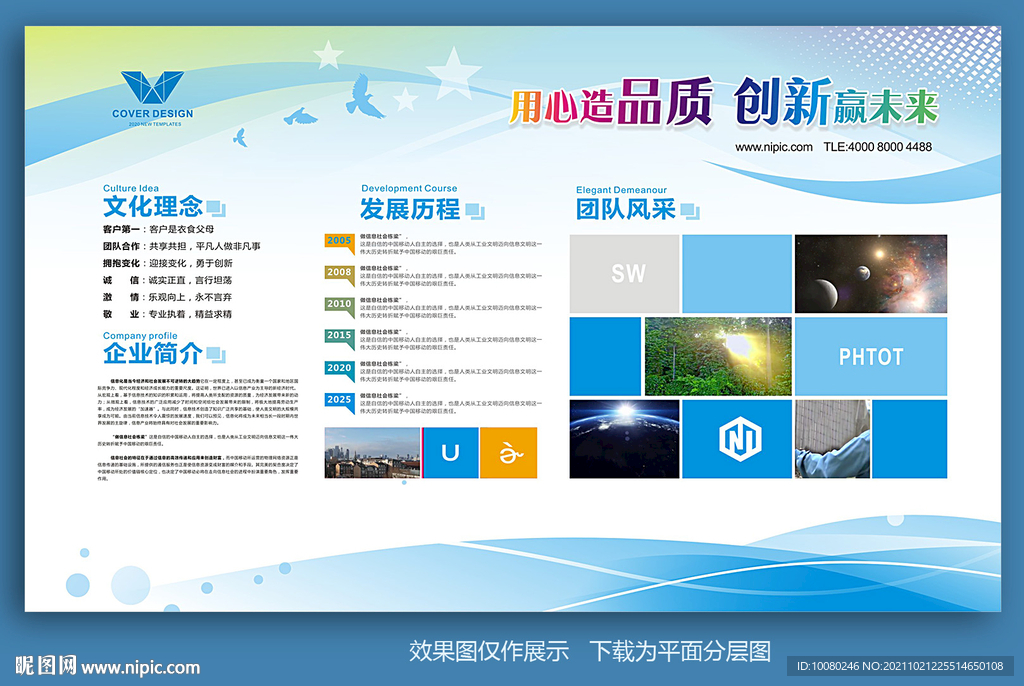
Task: Click the big white star decoration
Action: 453,73
